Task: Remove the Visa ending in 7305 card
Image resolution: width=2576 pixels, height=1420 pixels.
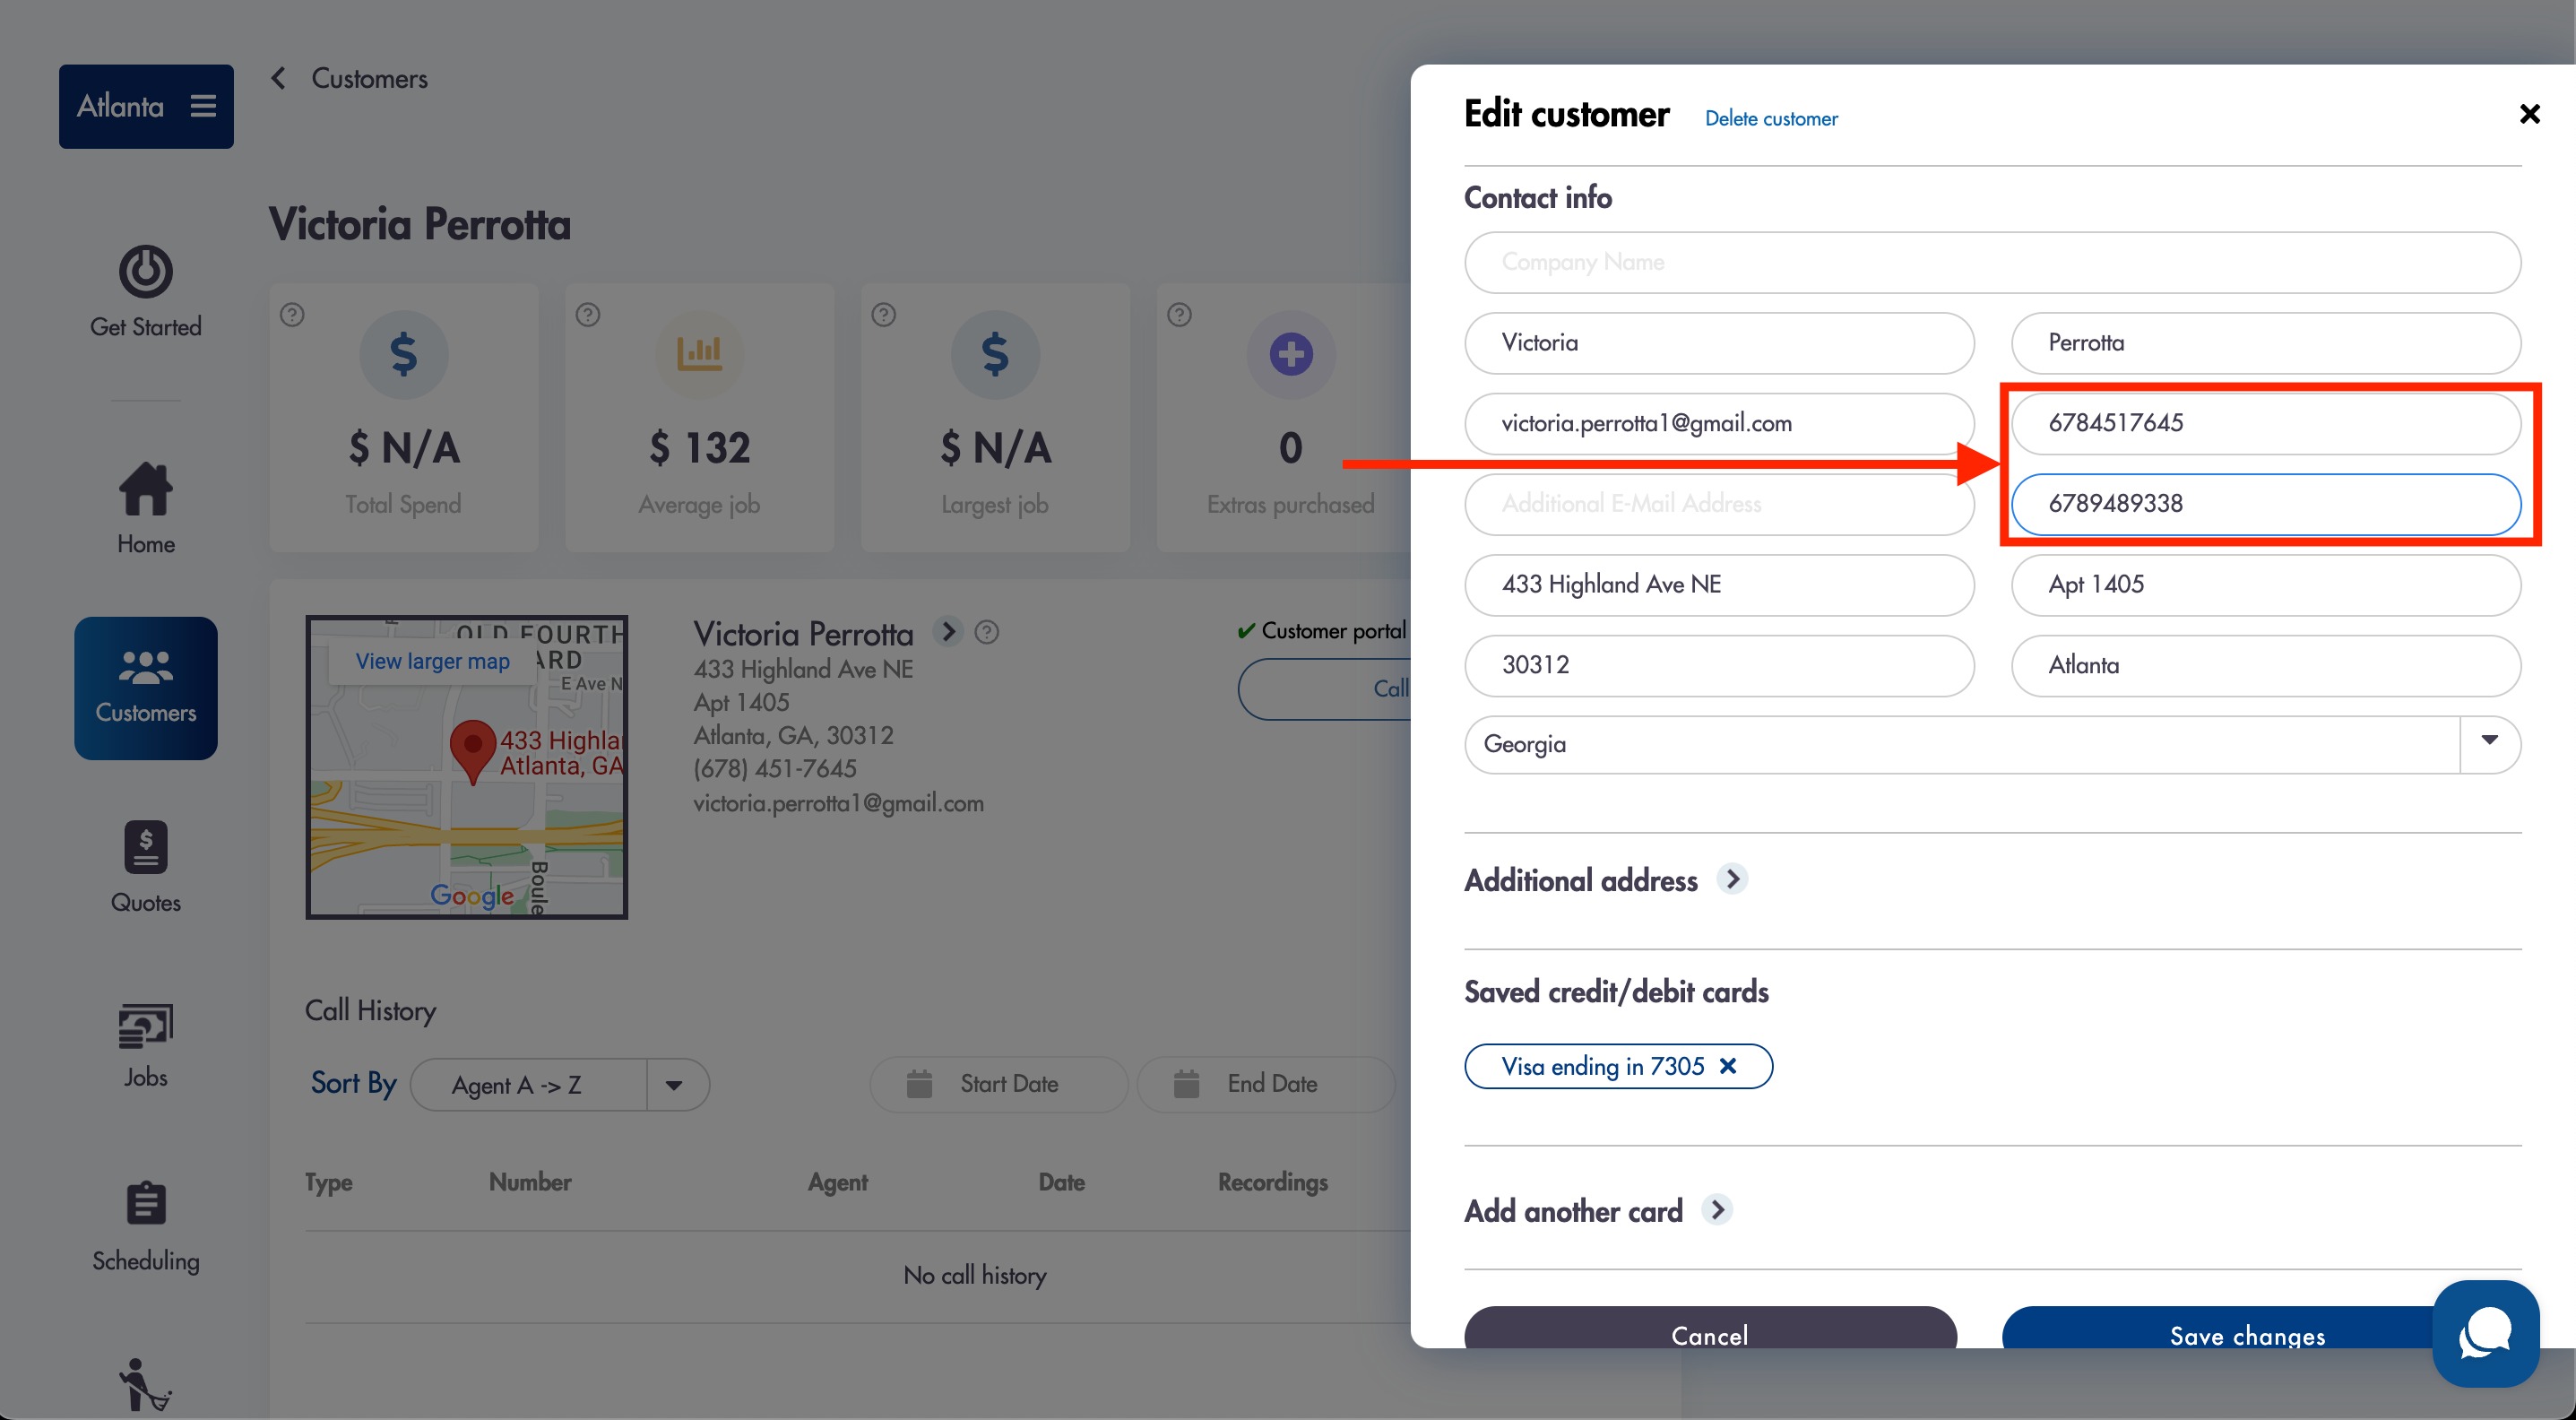Action: tap(1727, 1066)
